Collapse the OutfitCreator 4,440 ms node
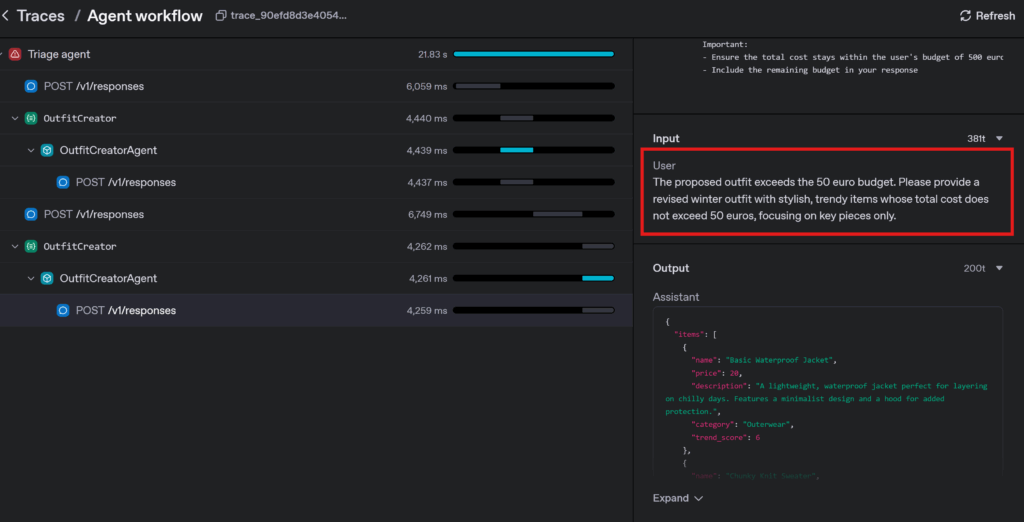1024x522 pixels. pos(15,118)
